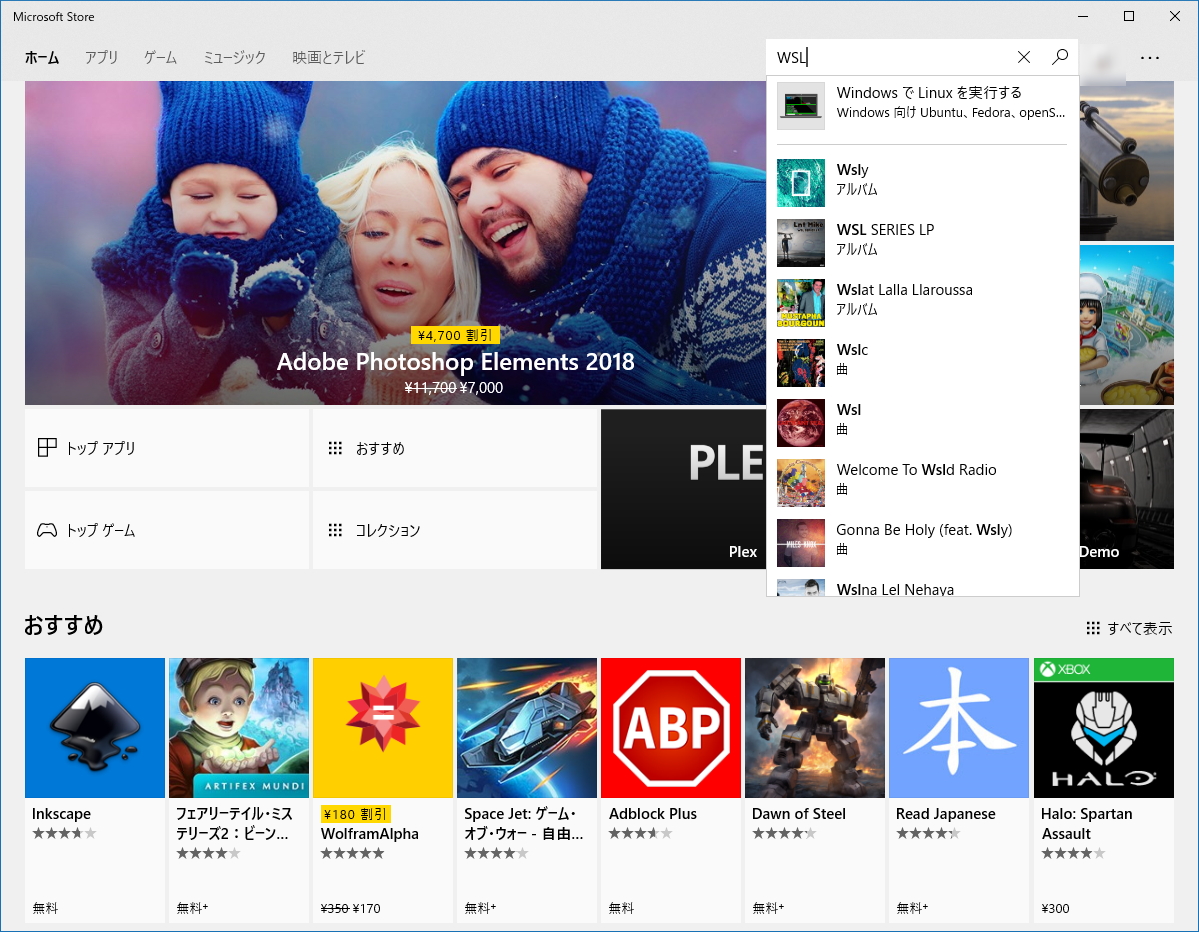1199x932 pixels.
Task: Open the Adobe Photoshop Elements 2018 banner
Action: pos(456,362)
